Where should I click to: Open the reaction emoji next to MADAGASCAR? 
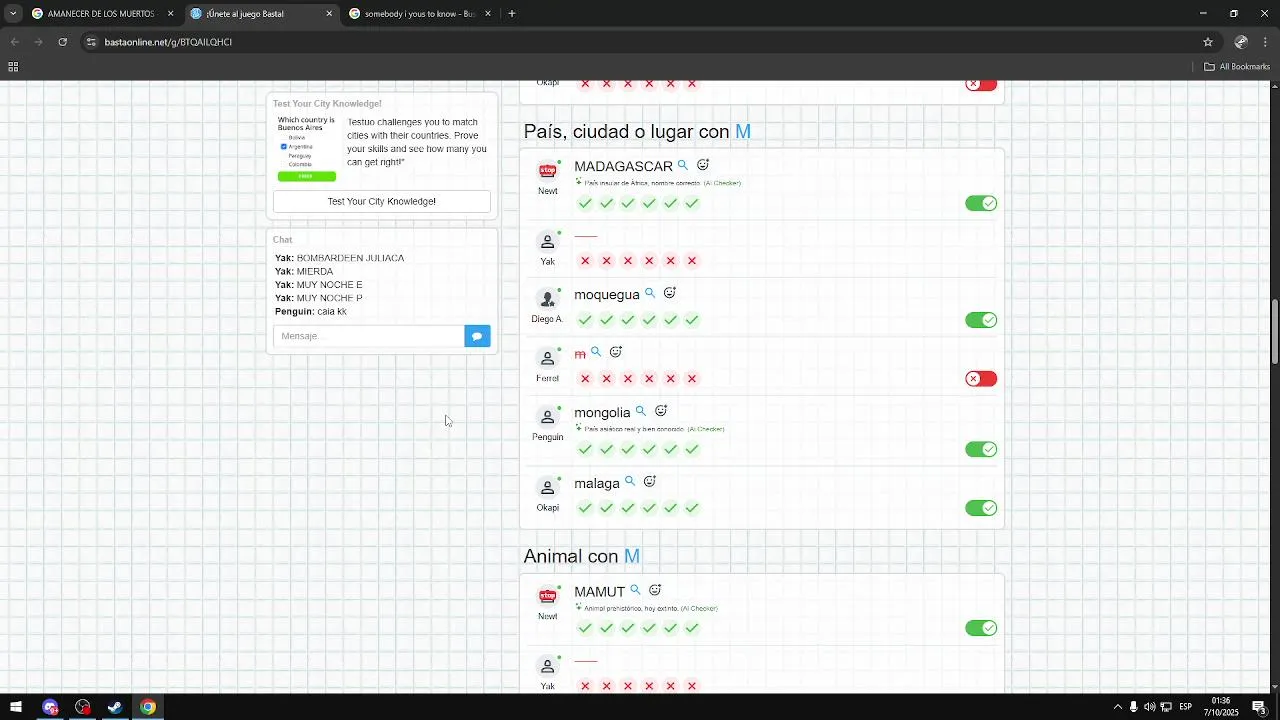pyautogui.click(x=703, y=165)
